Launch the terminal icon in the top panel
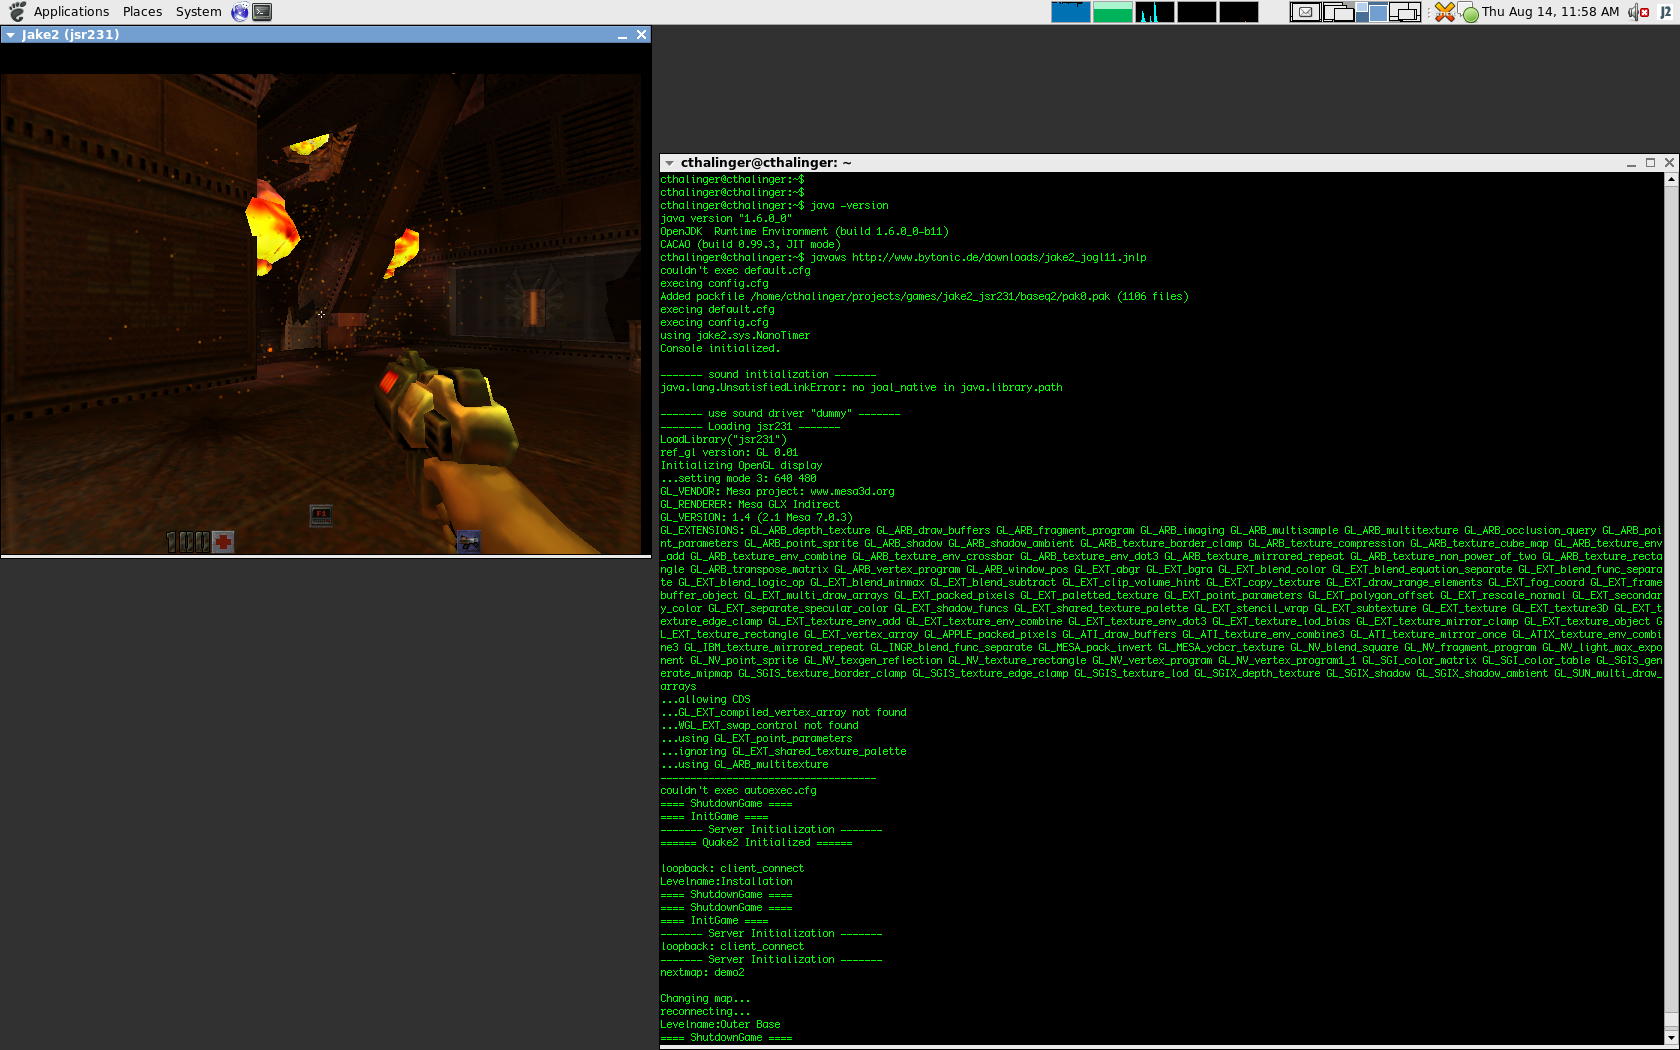The width and height of the screenshot is (1680, 1050). [x=262, y=12]
